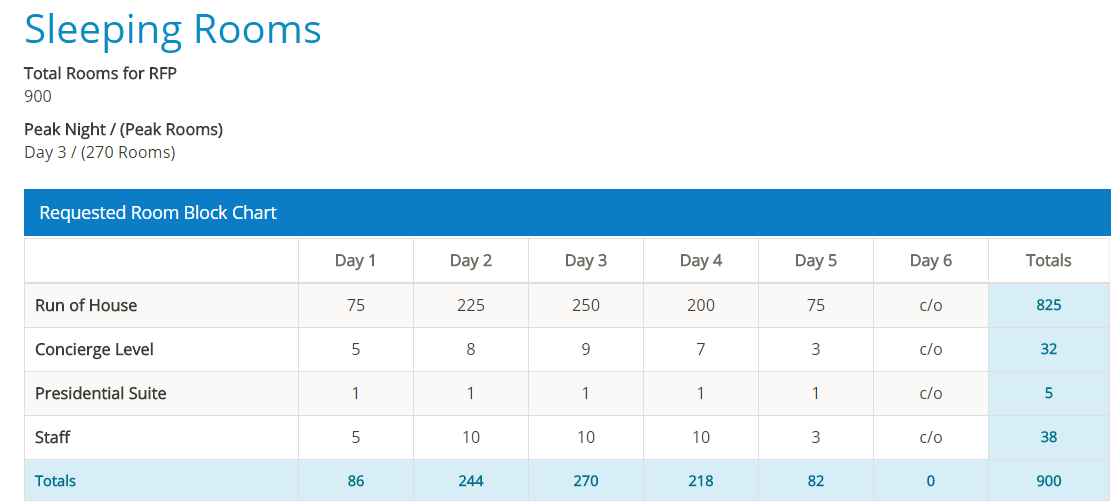Screen dimensions: 1112x502
Task: Click the Day 3 column header
Action: [585, 261]
